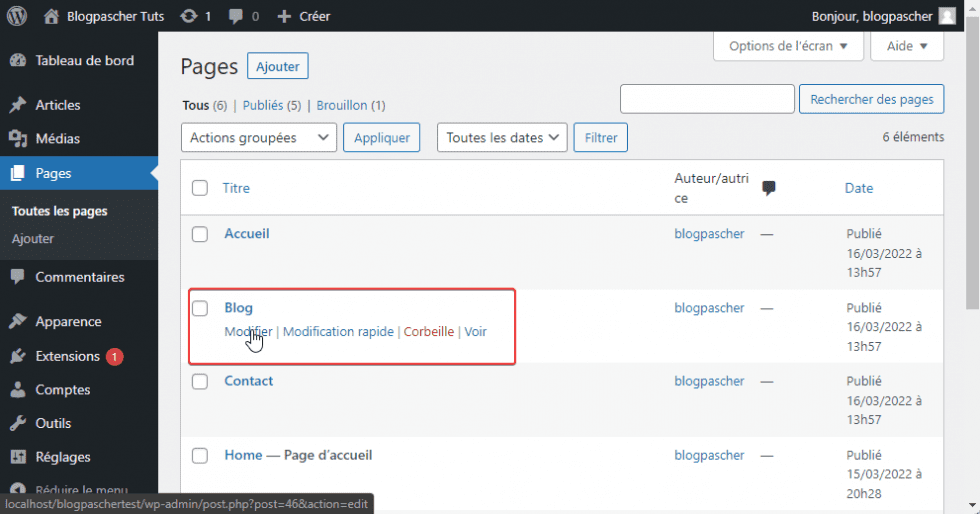Open Médias library in sidebar

coord(57,139)
